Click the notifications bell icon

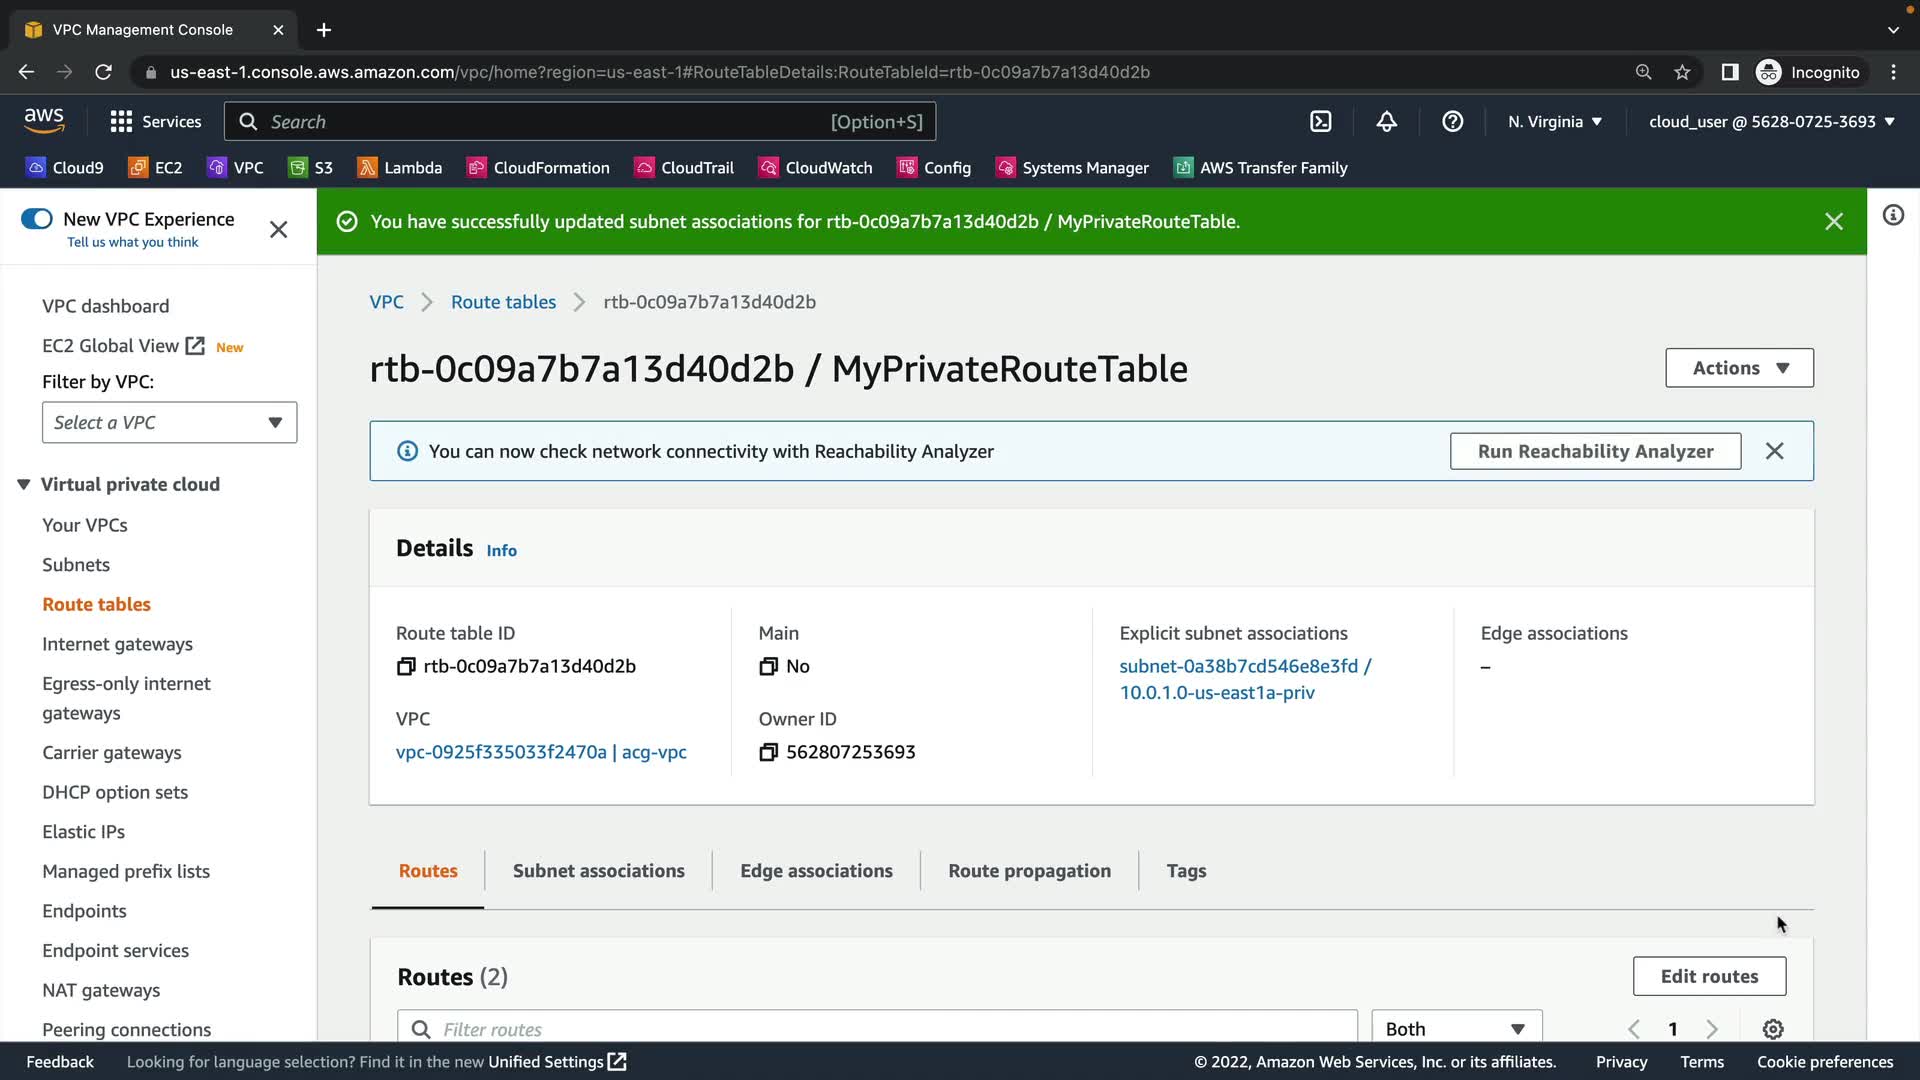click(x=1386, y=121)
